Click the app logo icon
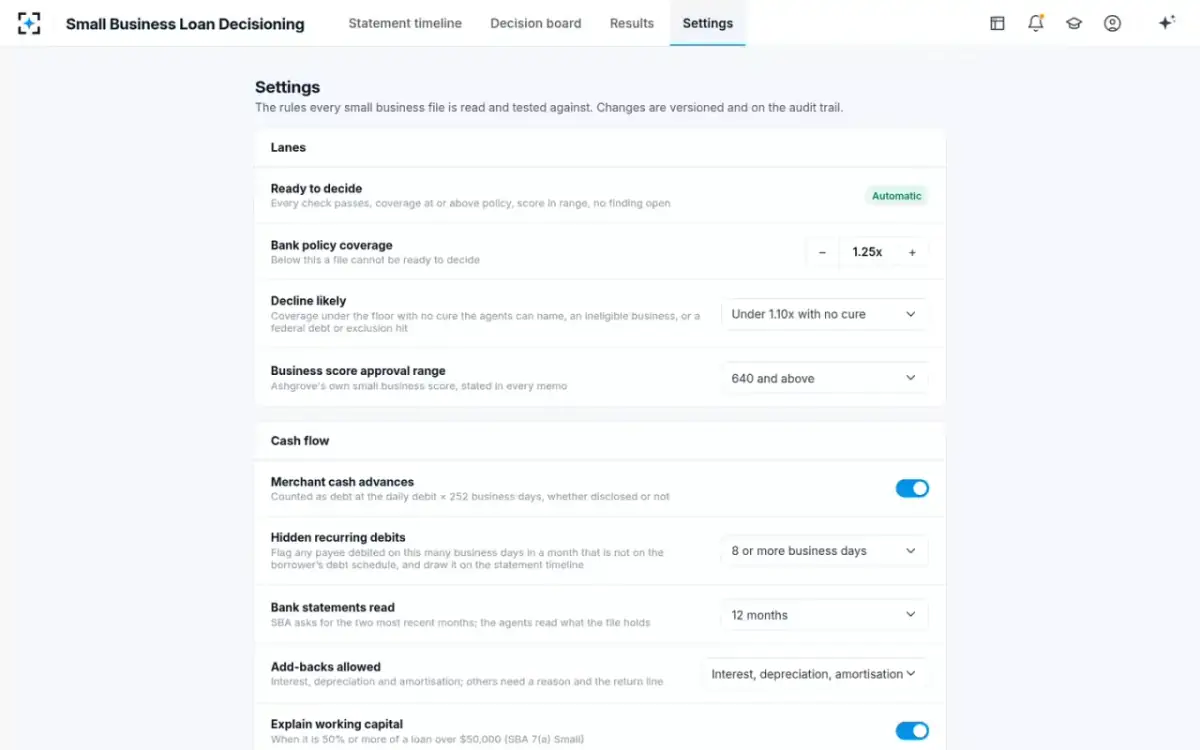1200x750 pixels. point(29,23)
